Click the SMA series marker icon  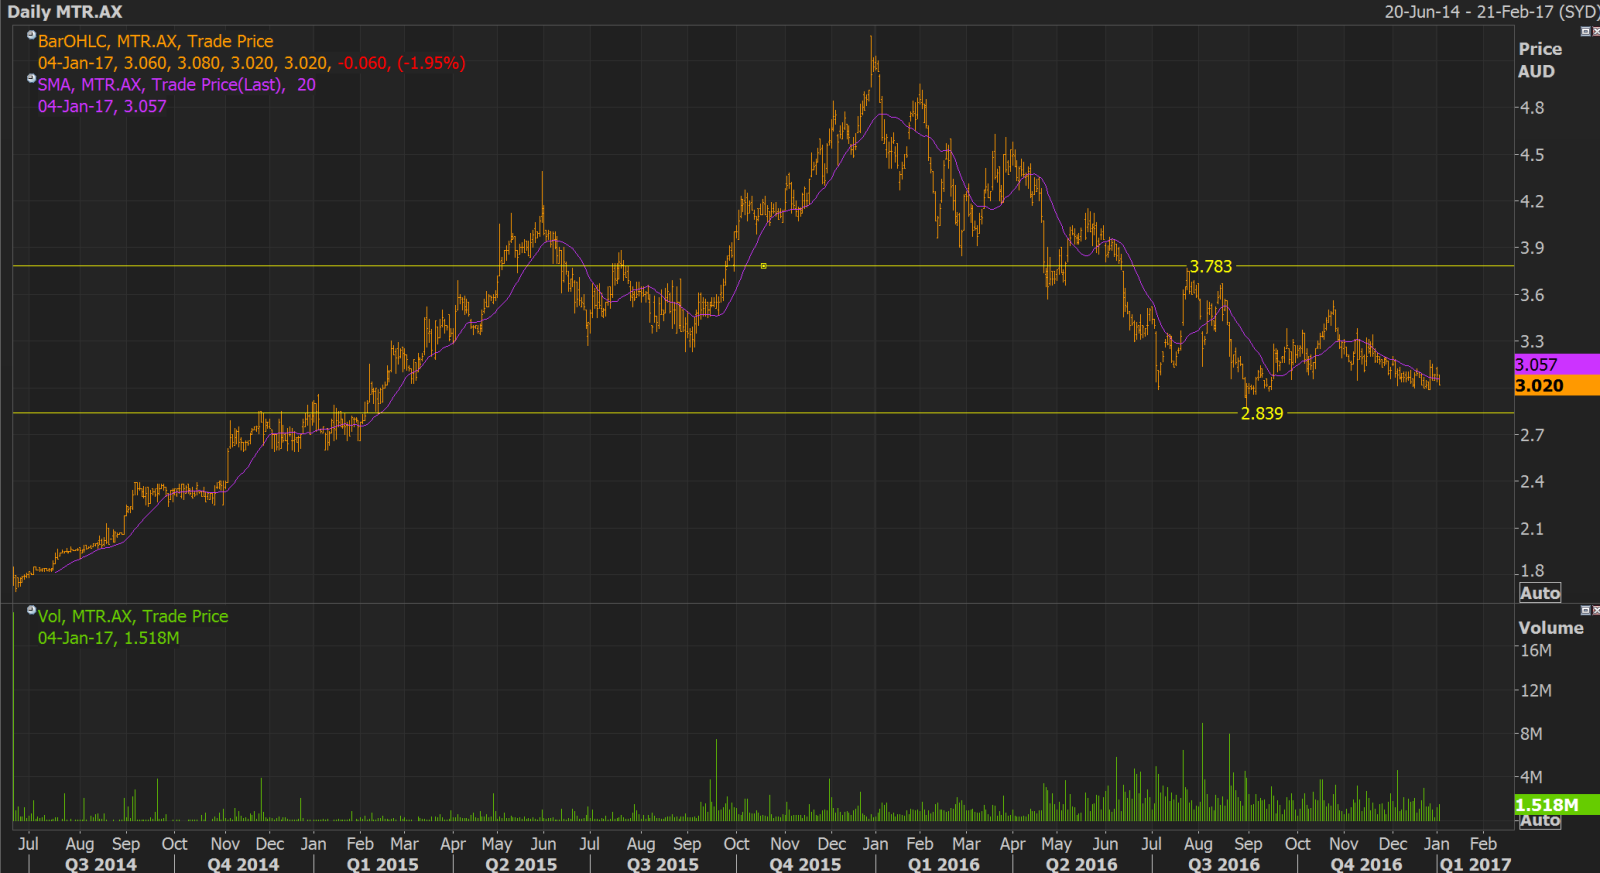pos(31,79)
